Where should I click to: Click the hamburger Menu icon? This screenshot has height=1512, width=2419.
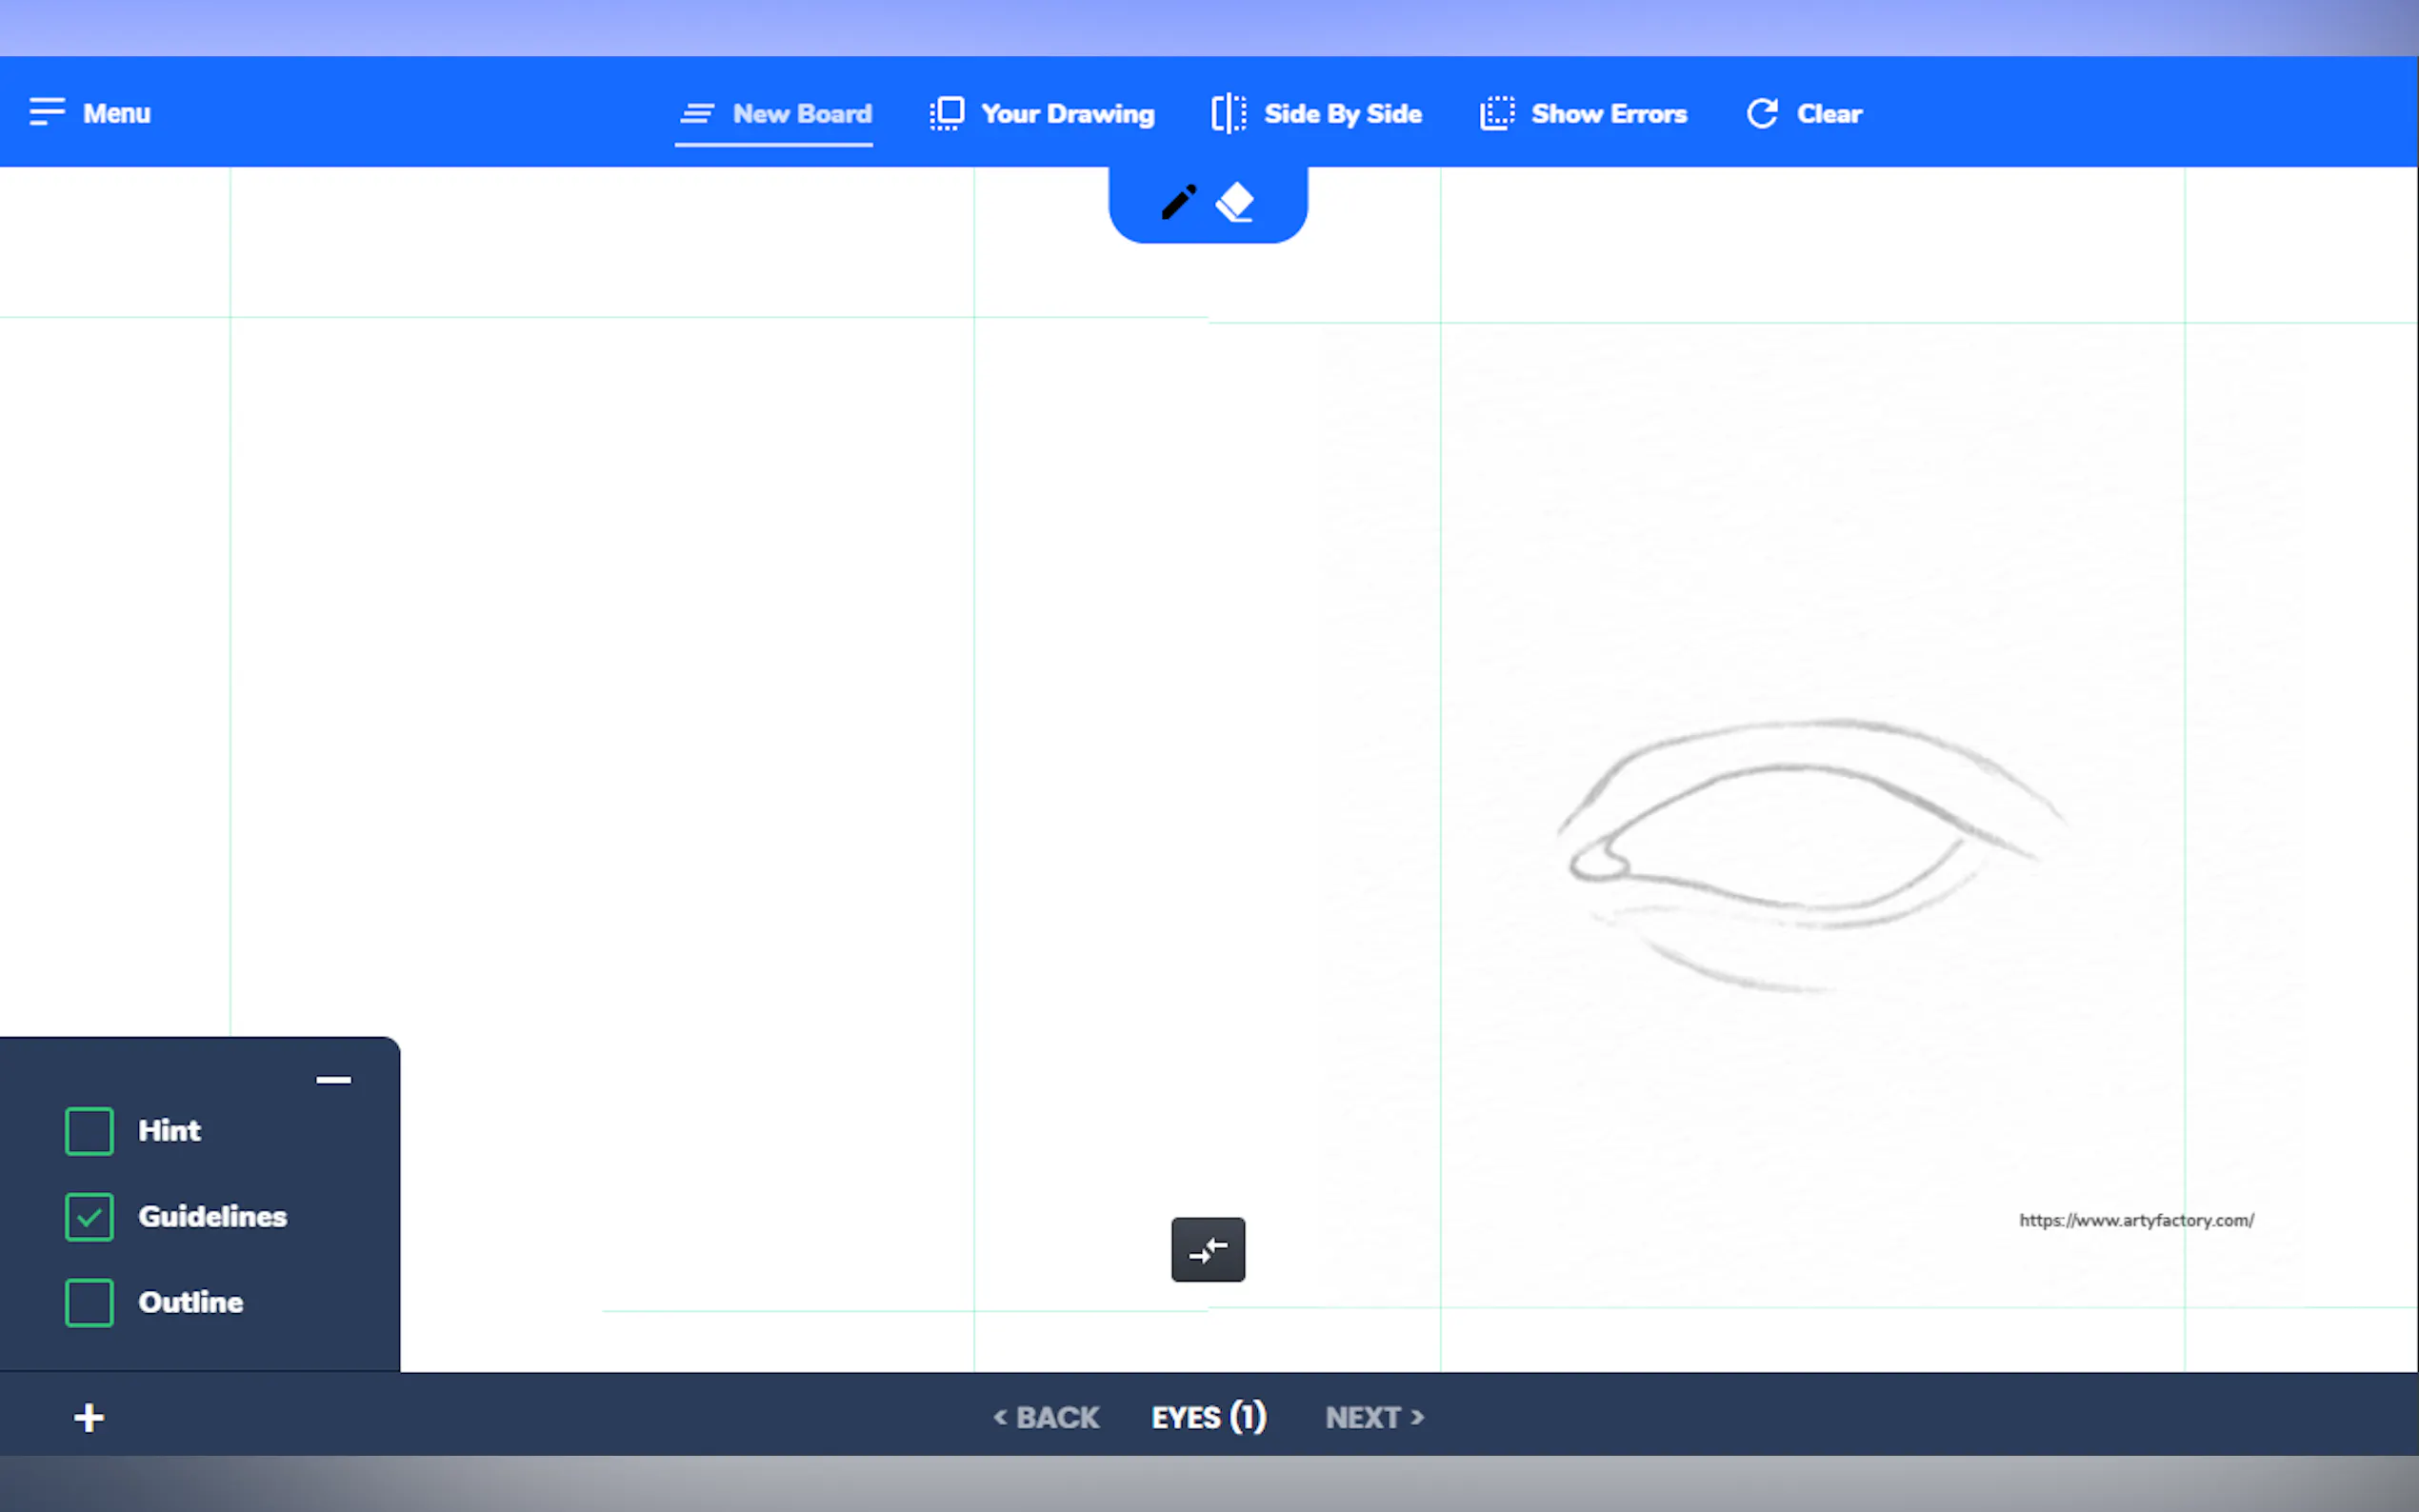tap(46, 112)
